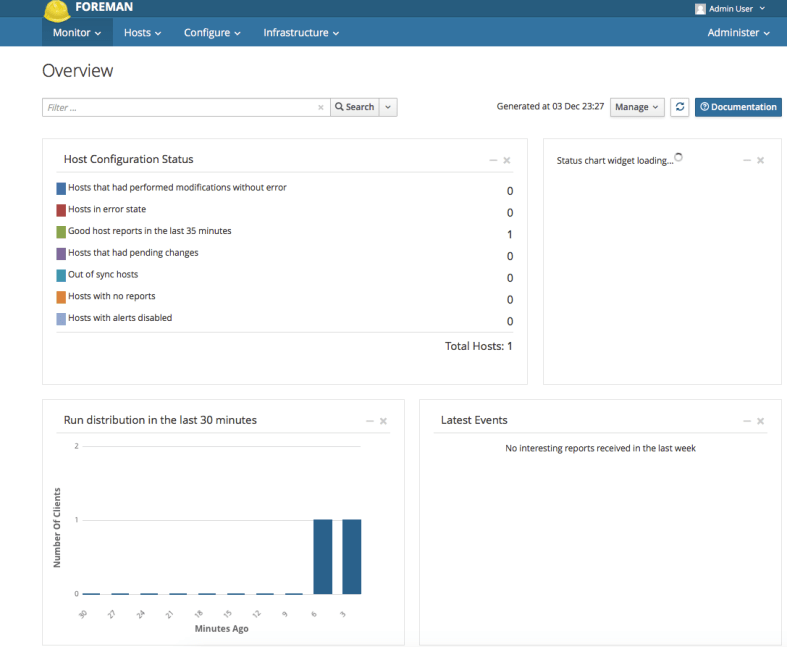Minimize the Host Configuration Status widget
Screen dimensions: 787x647
tap(492, 160)
